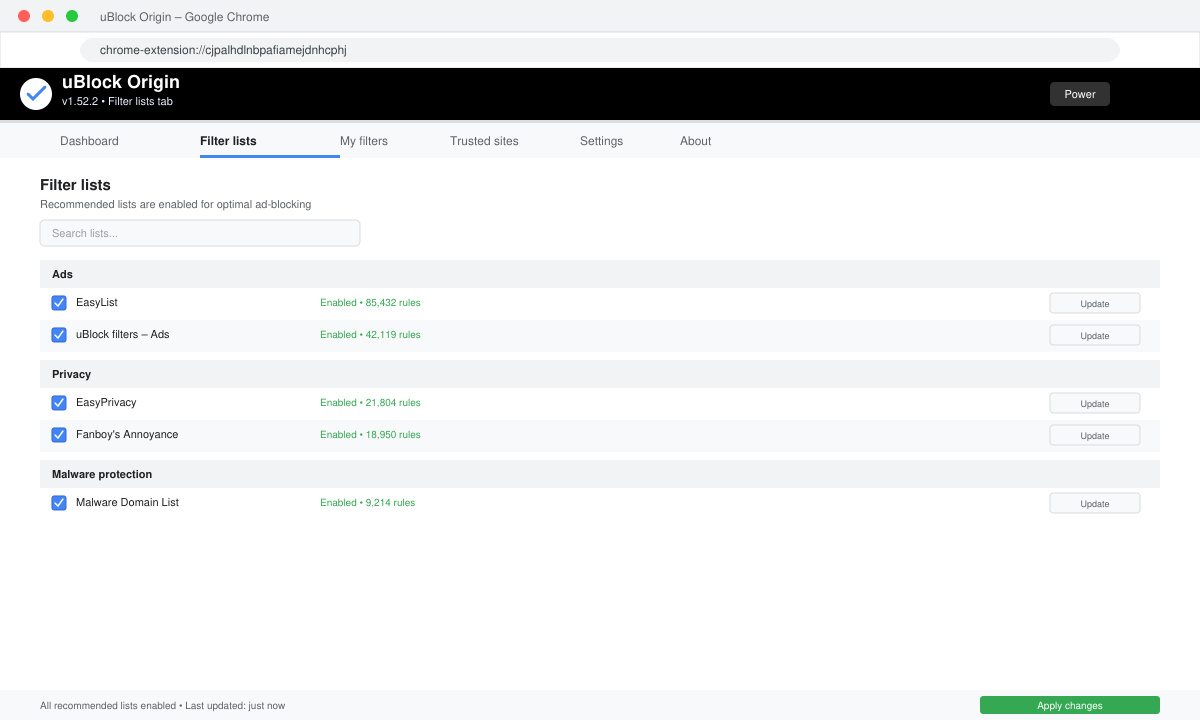Click the "All recommended lists enabled" status text
This screenshot has width=1200, height=720.
coord(108,706)
